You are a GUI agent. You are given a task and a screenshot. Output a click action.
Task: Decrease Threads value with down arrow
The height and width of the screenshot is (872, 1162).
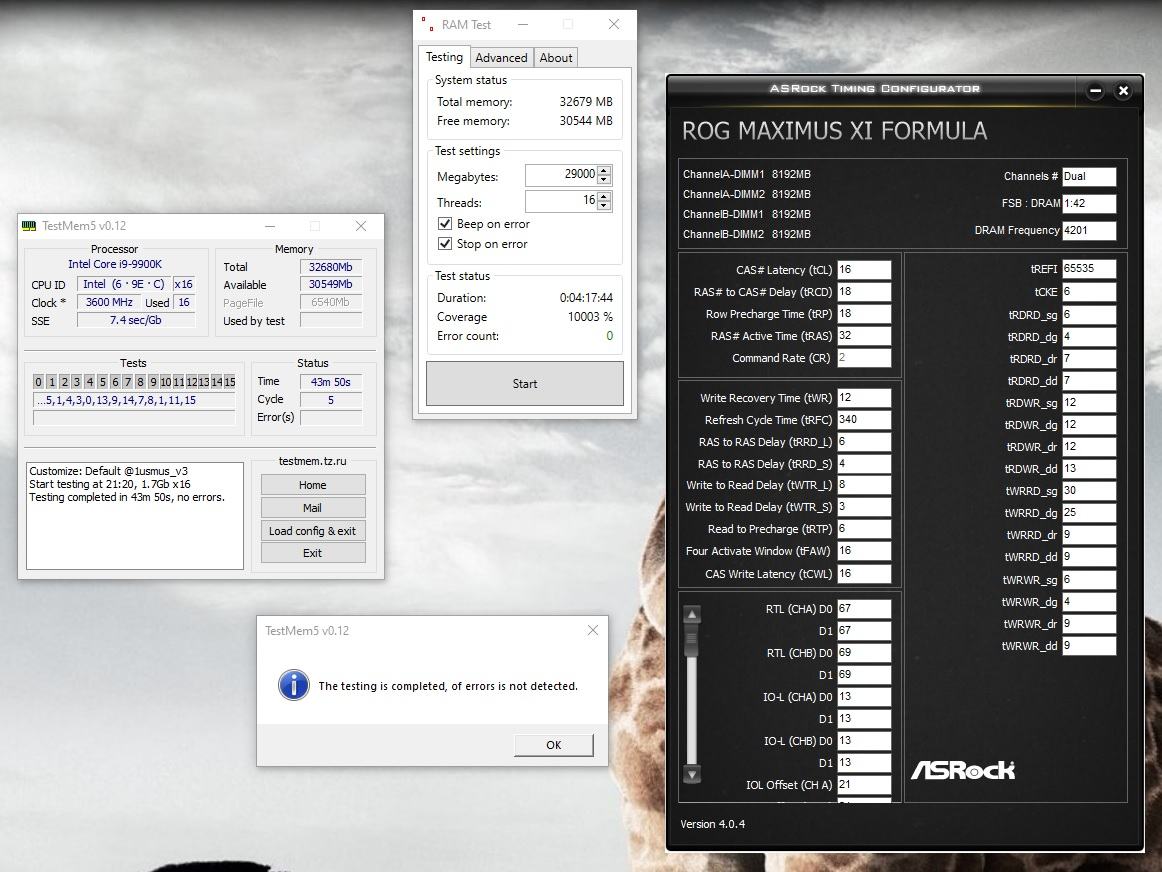coord(604,205)
